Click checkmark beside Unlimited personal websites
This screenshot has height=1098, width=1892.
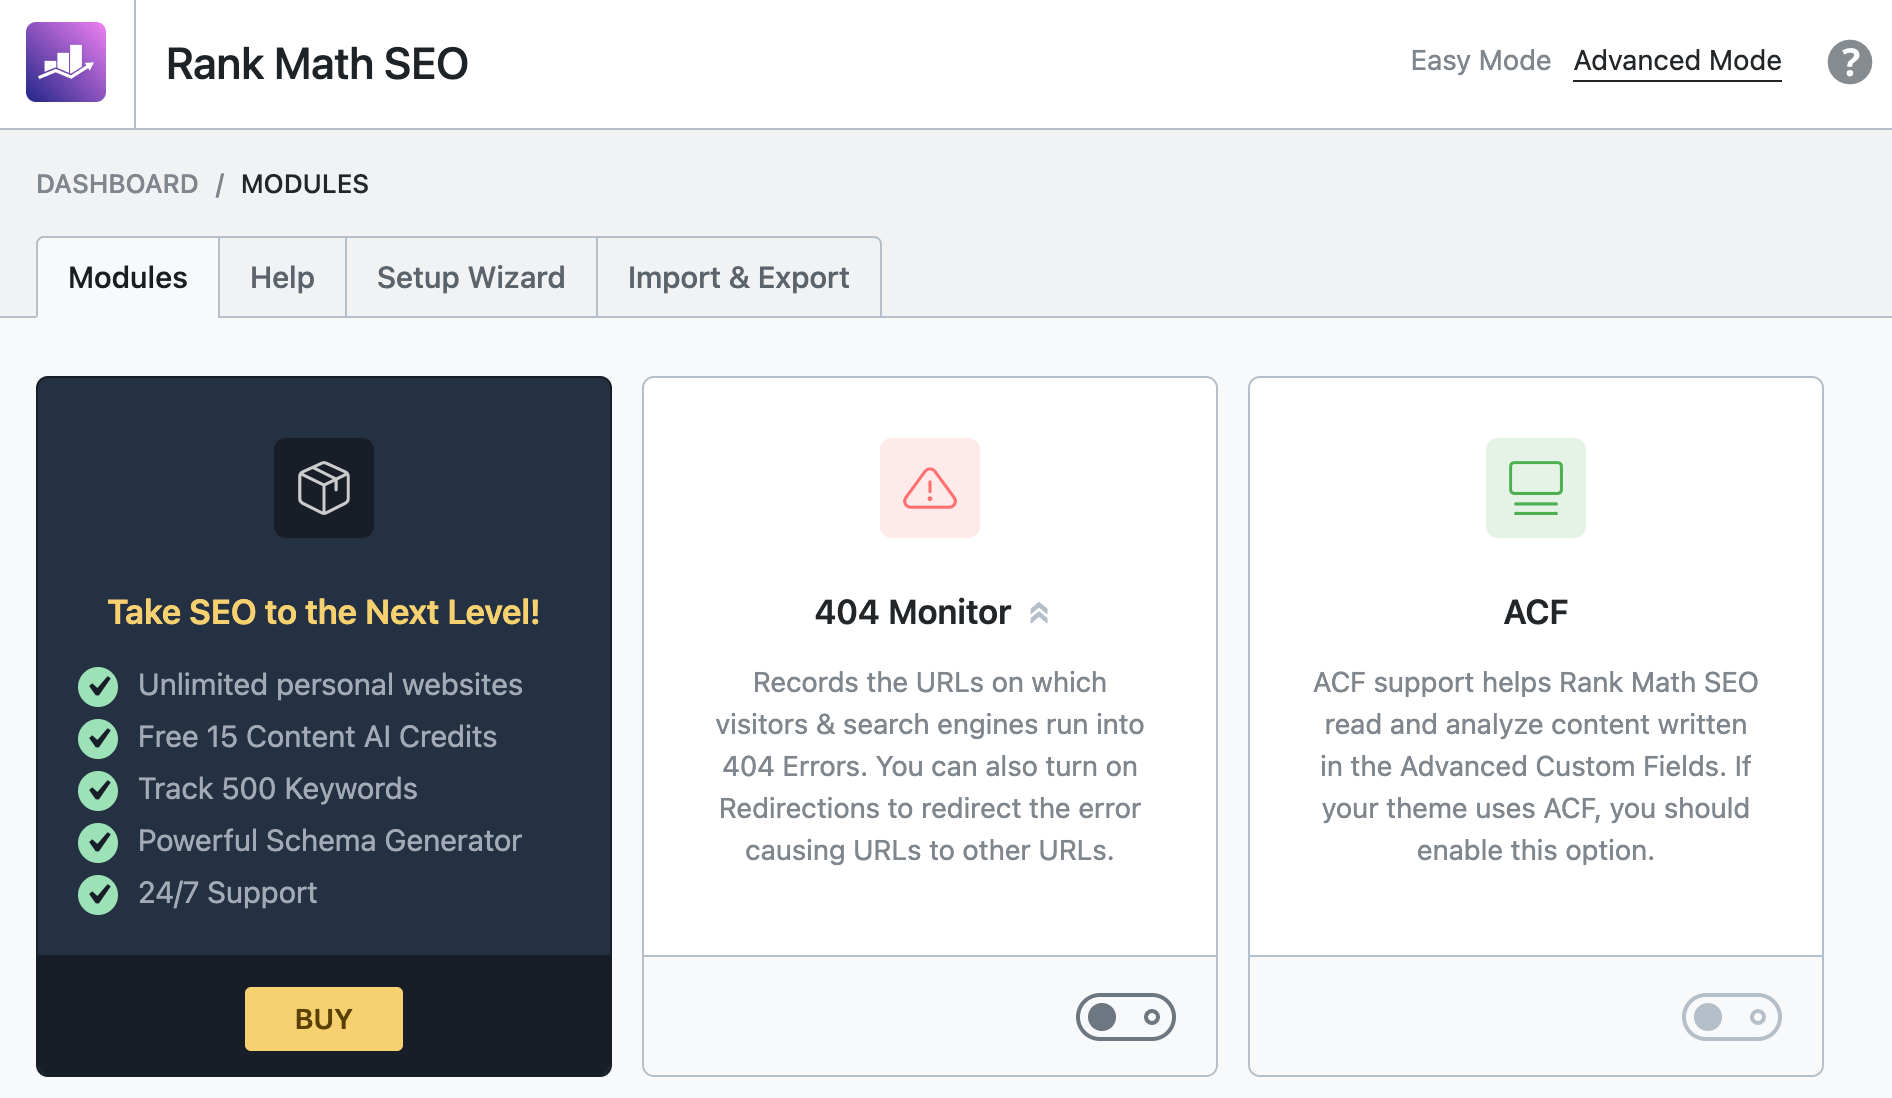pos(98,686)
